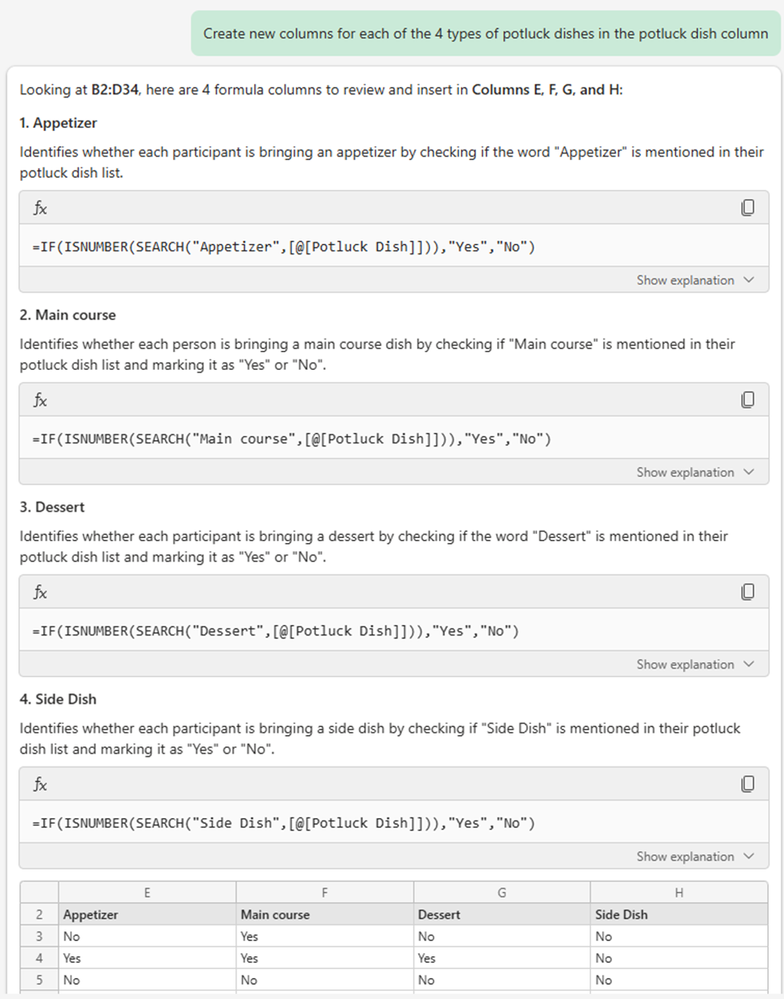Expand Show explanation for Side Dish formula
The width and height of the screenshot is (784, 999).
[695, 856]
